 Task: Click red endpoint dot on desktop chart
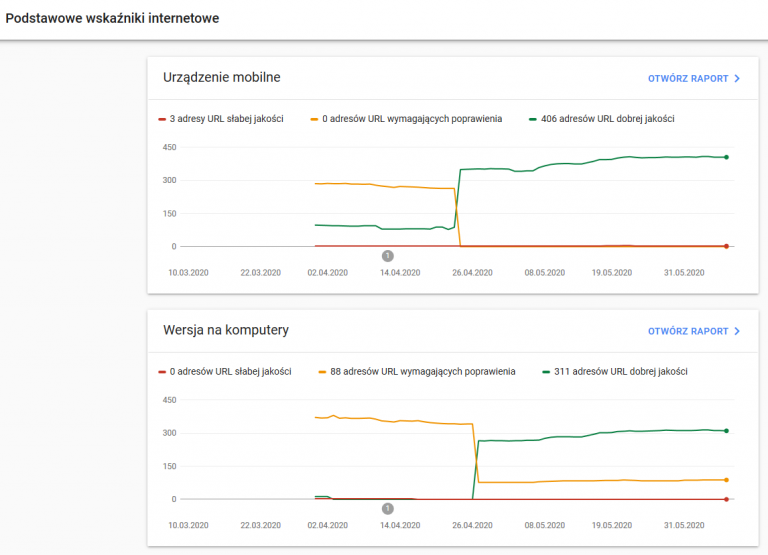point(726,499)
